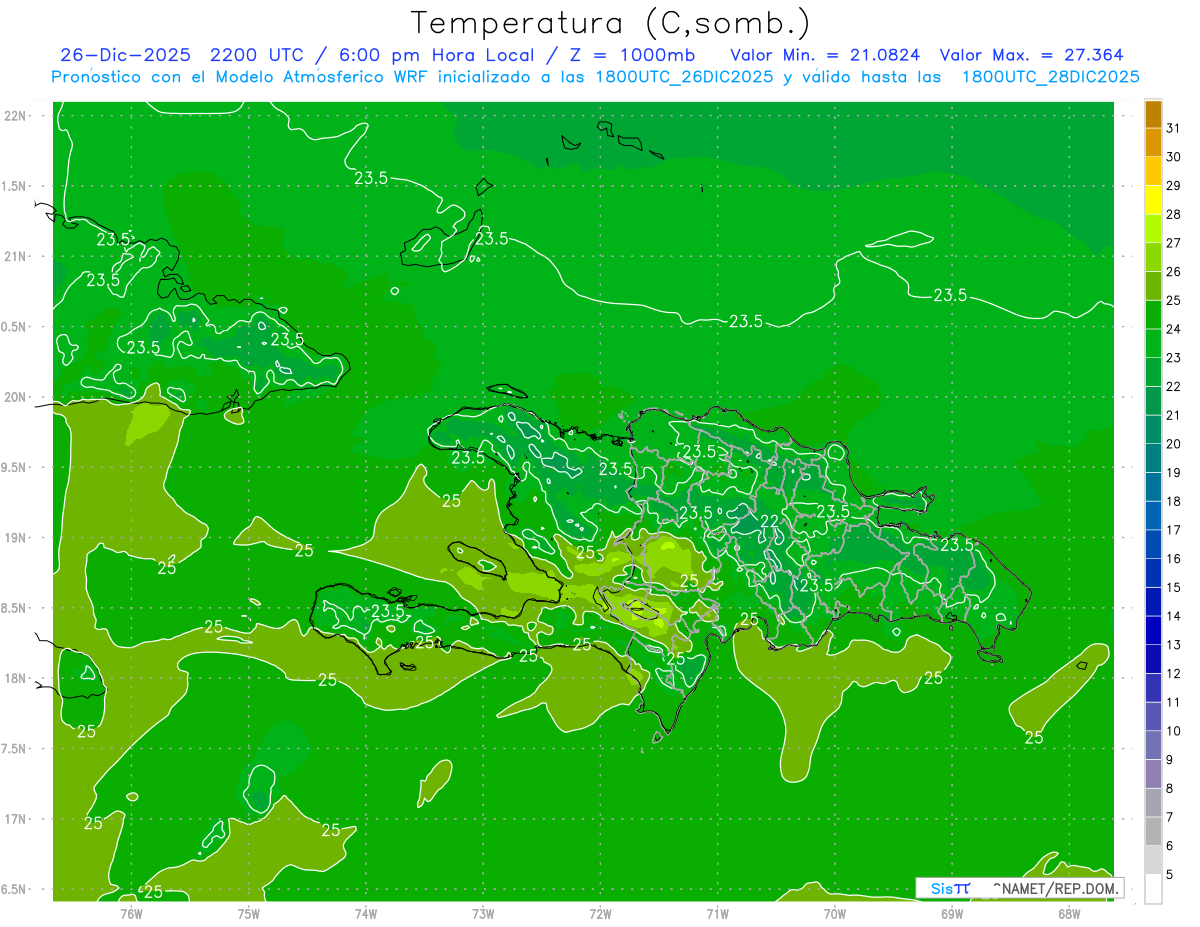Click the '71W' longitude axis label
Image resolution: width=1200 pixels, height=927 pixels.
pyautogui.click(x=717, y=914)
